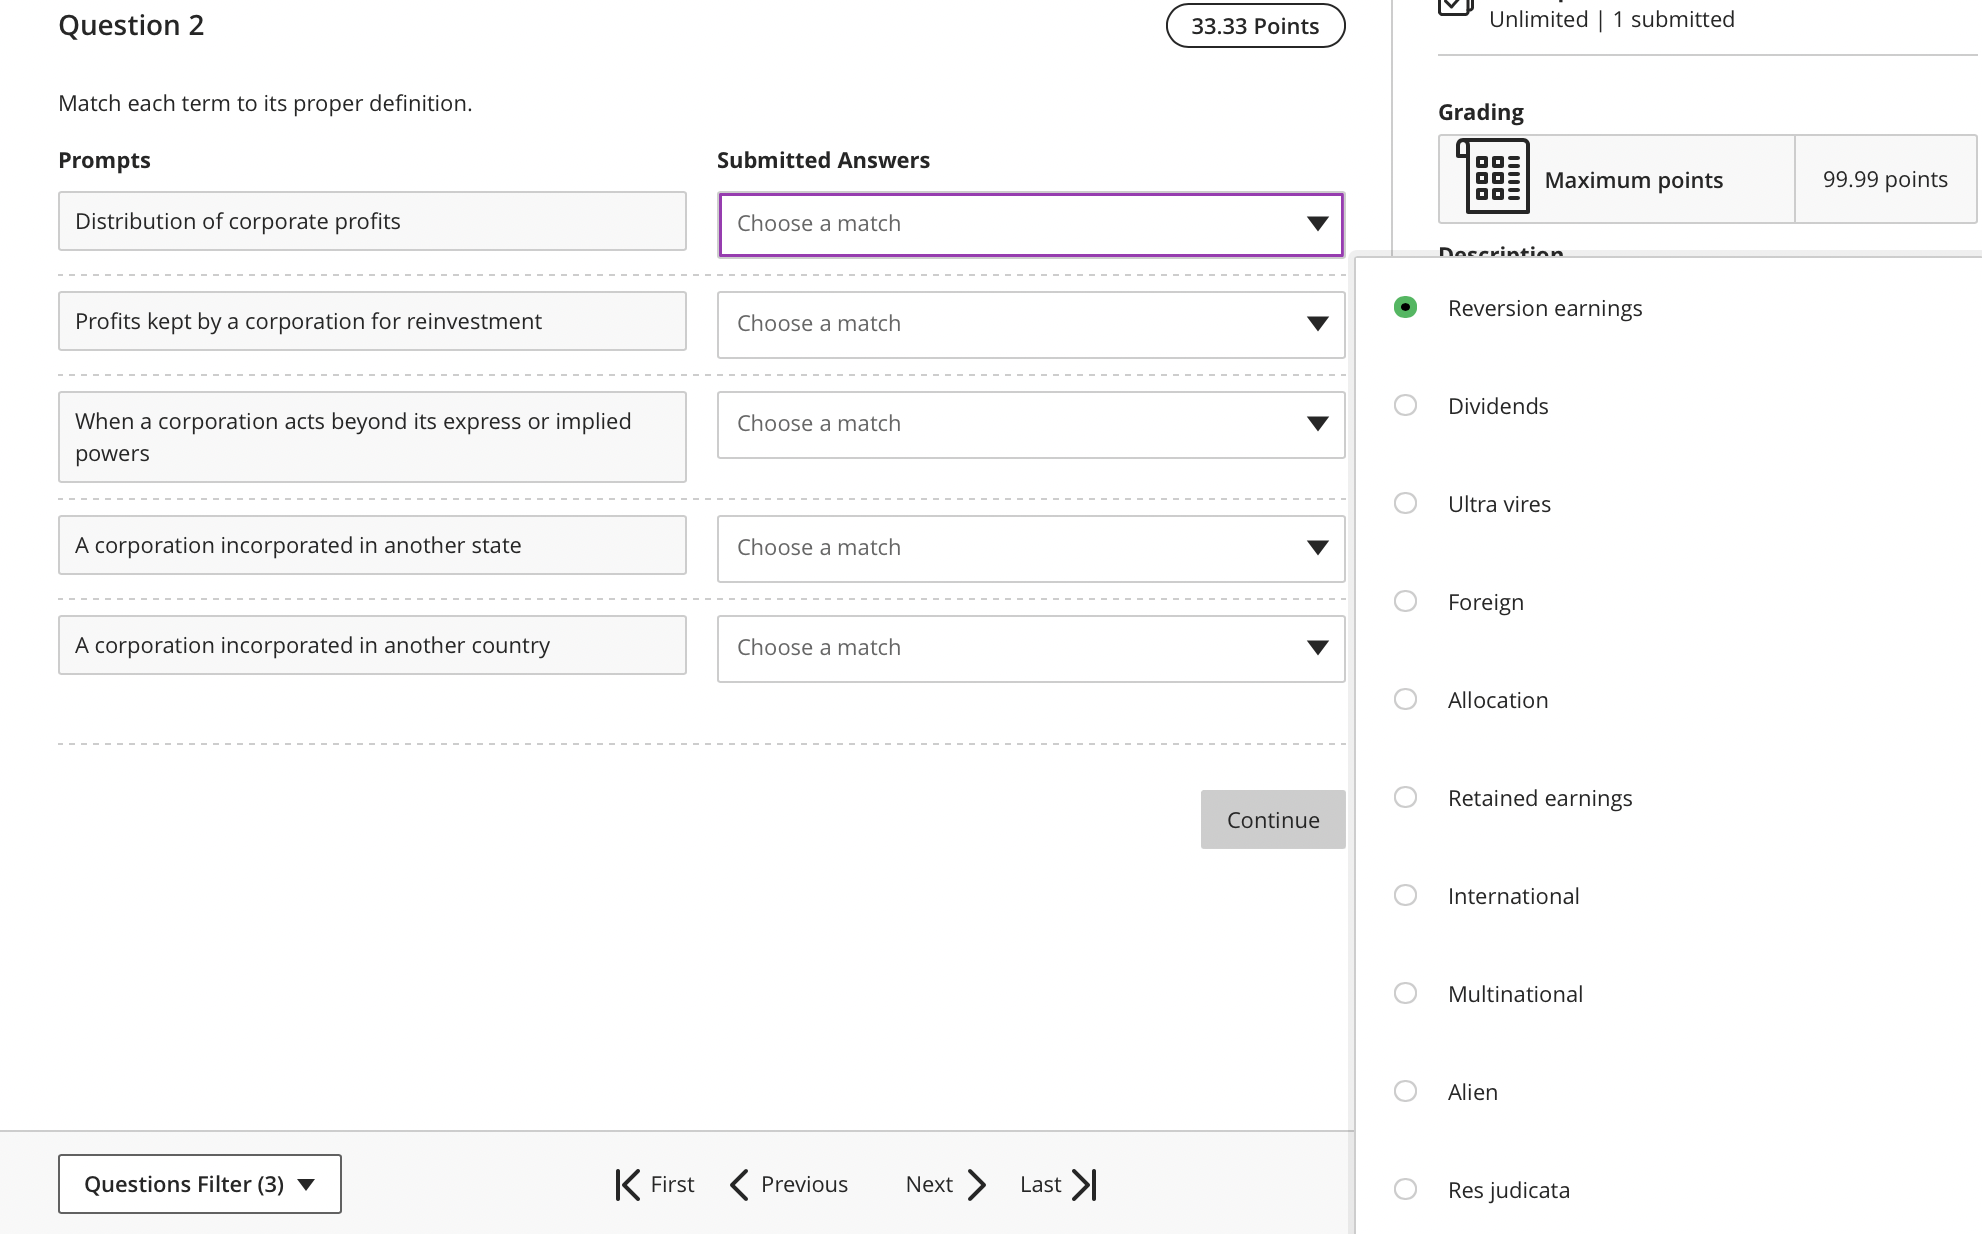
Task: Click the Last page navigation icon
Action: [x=1085, y=1185]
